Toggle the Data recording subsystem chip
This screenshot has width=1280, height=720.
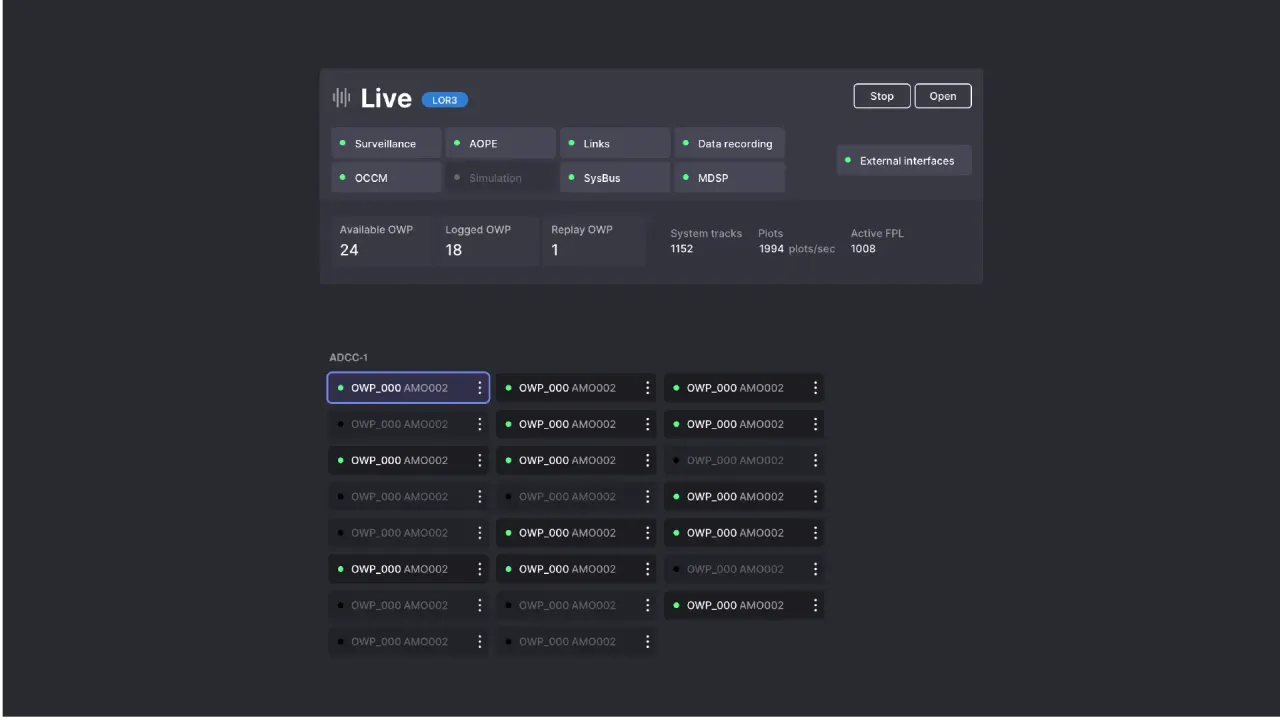click(729, 144)
